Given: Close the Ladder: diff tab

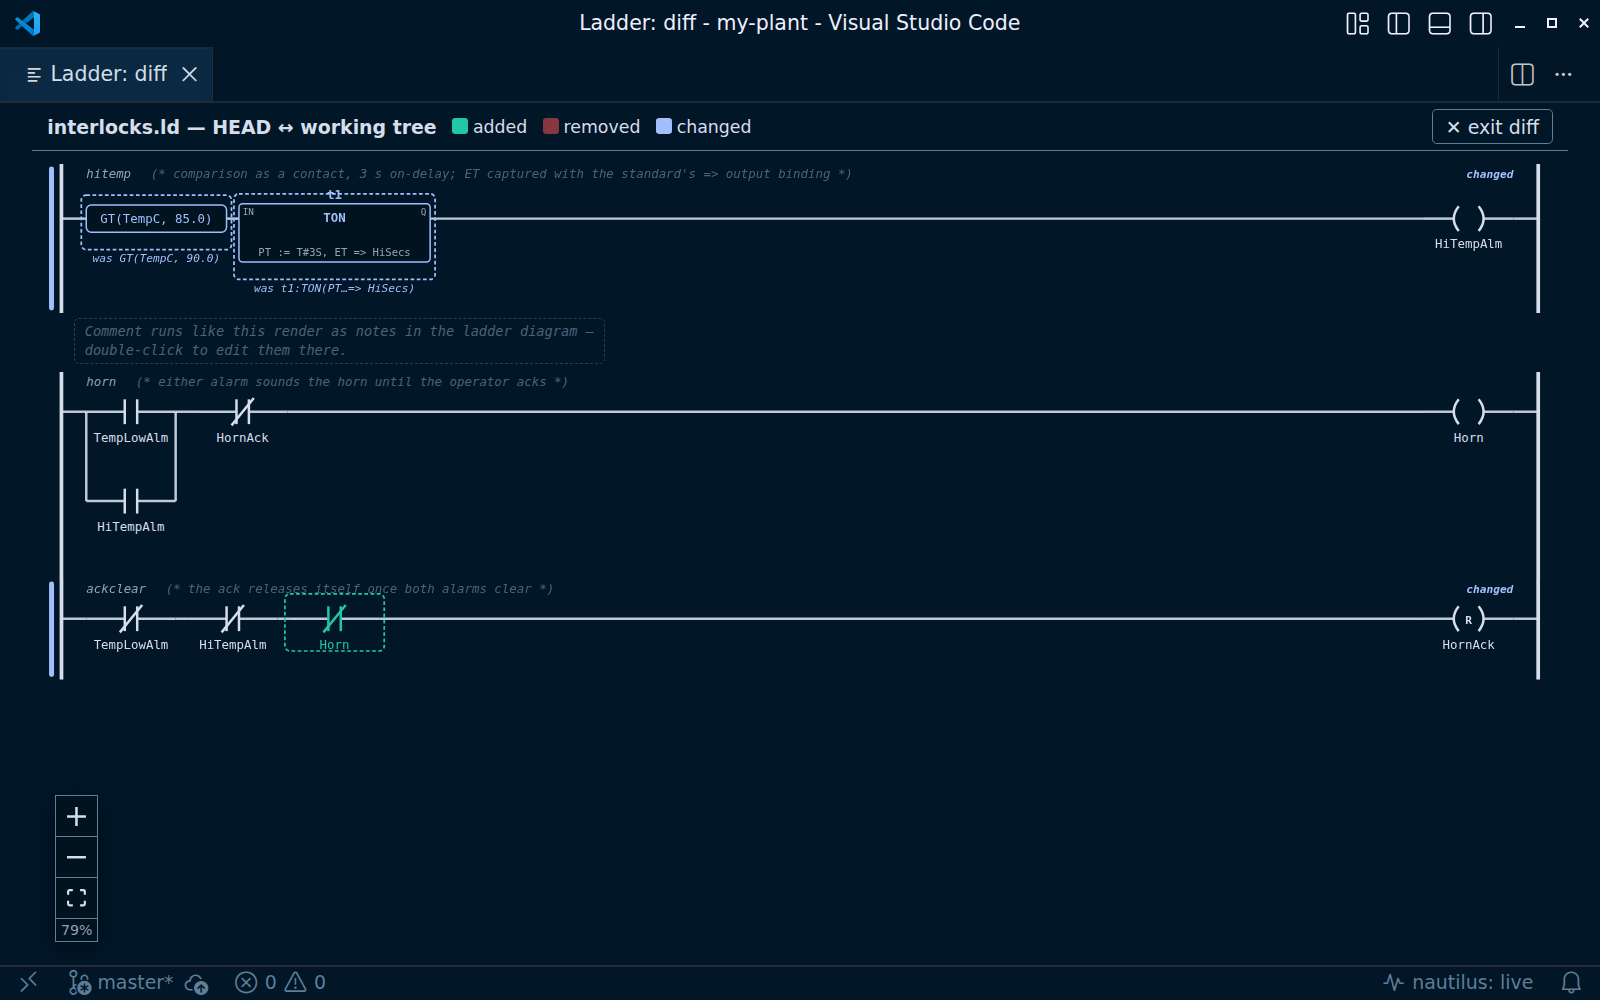Looking at the screenshot, I should (189, 74).
